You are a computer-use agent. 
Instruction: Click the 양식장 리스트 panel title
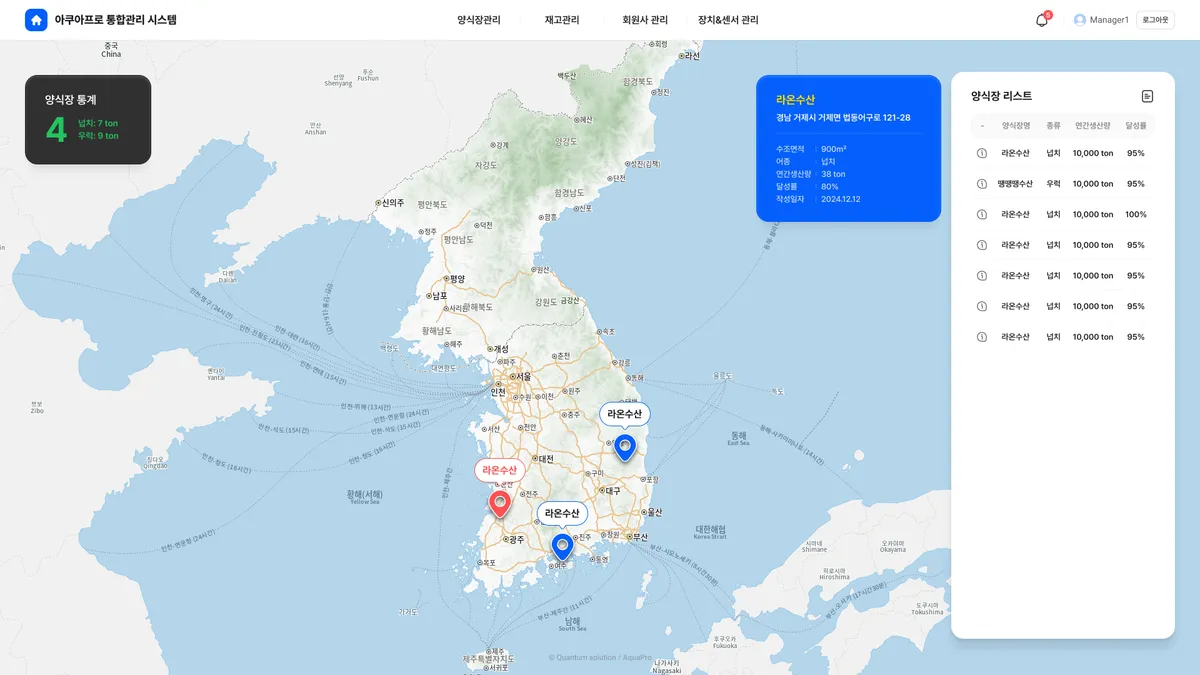tap(1001, 96)
